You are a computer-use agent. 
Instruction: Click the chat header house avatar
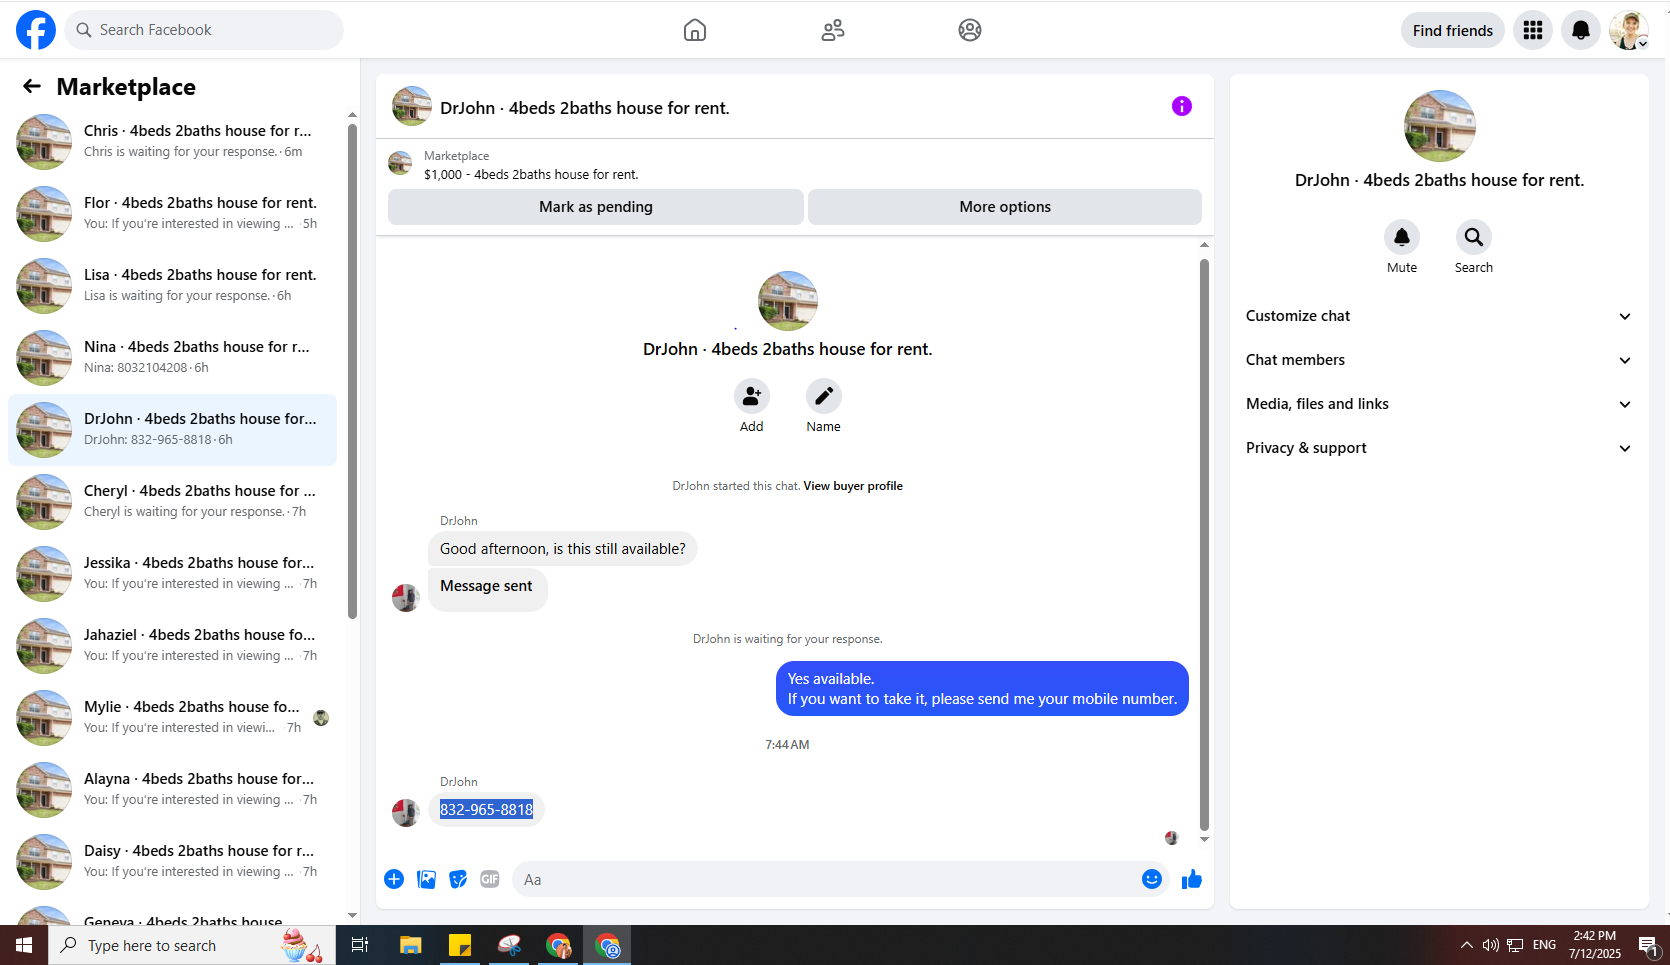coord(411,106)
